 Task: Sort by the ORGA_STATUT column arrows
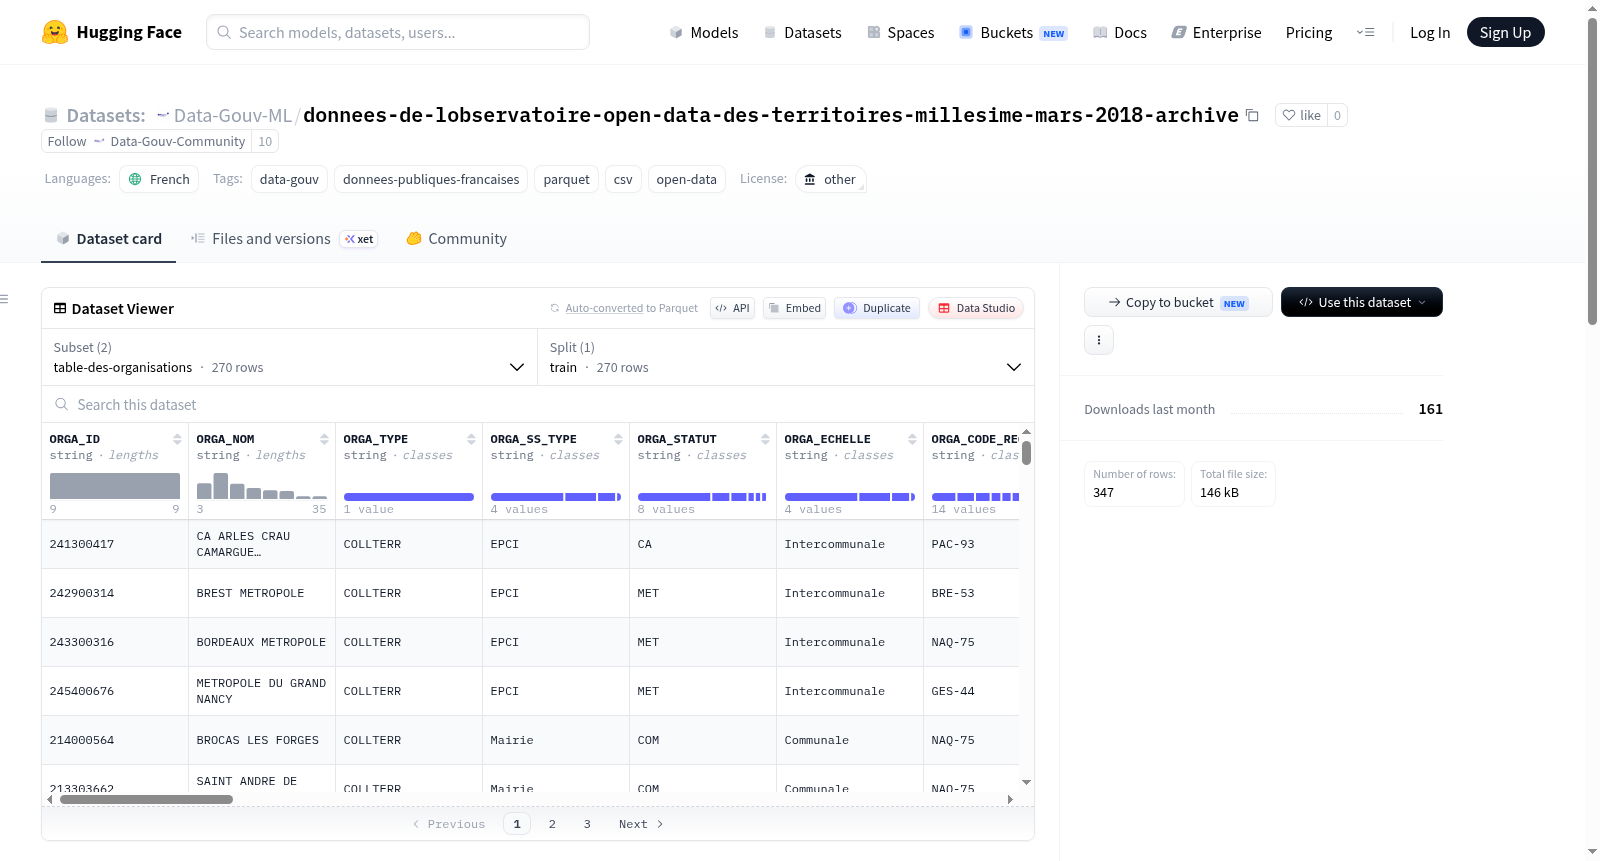click(765, 439)
